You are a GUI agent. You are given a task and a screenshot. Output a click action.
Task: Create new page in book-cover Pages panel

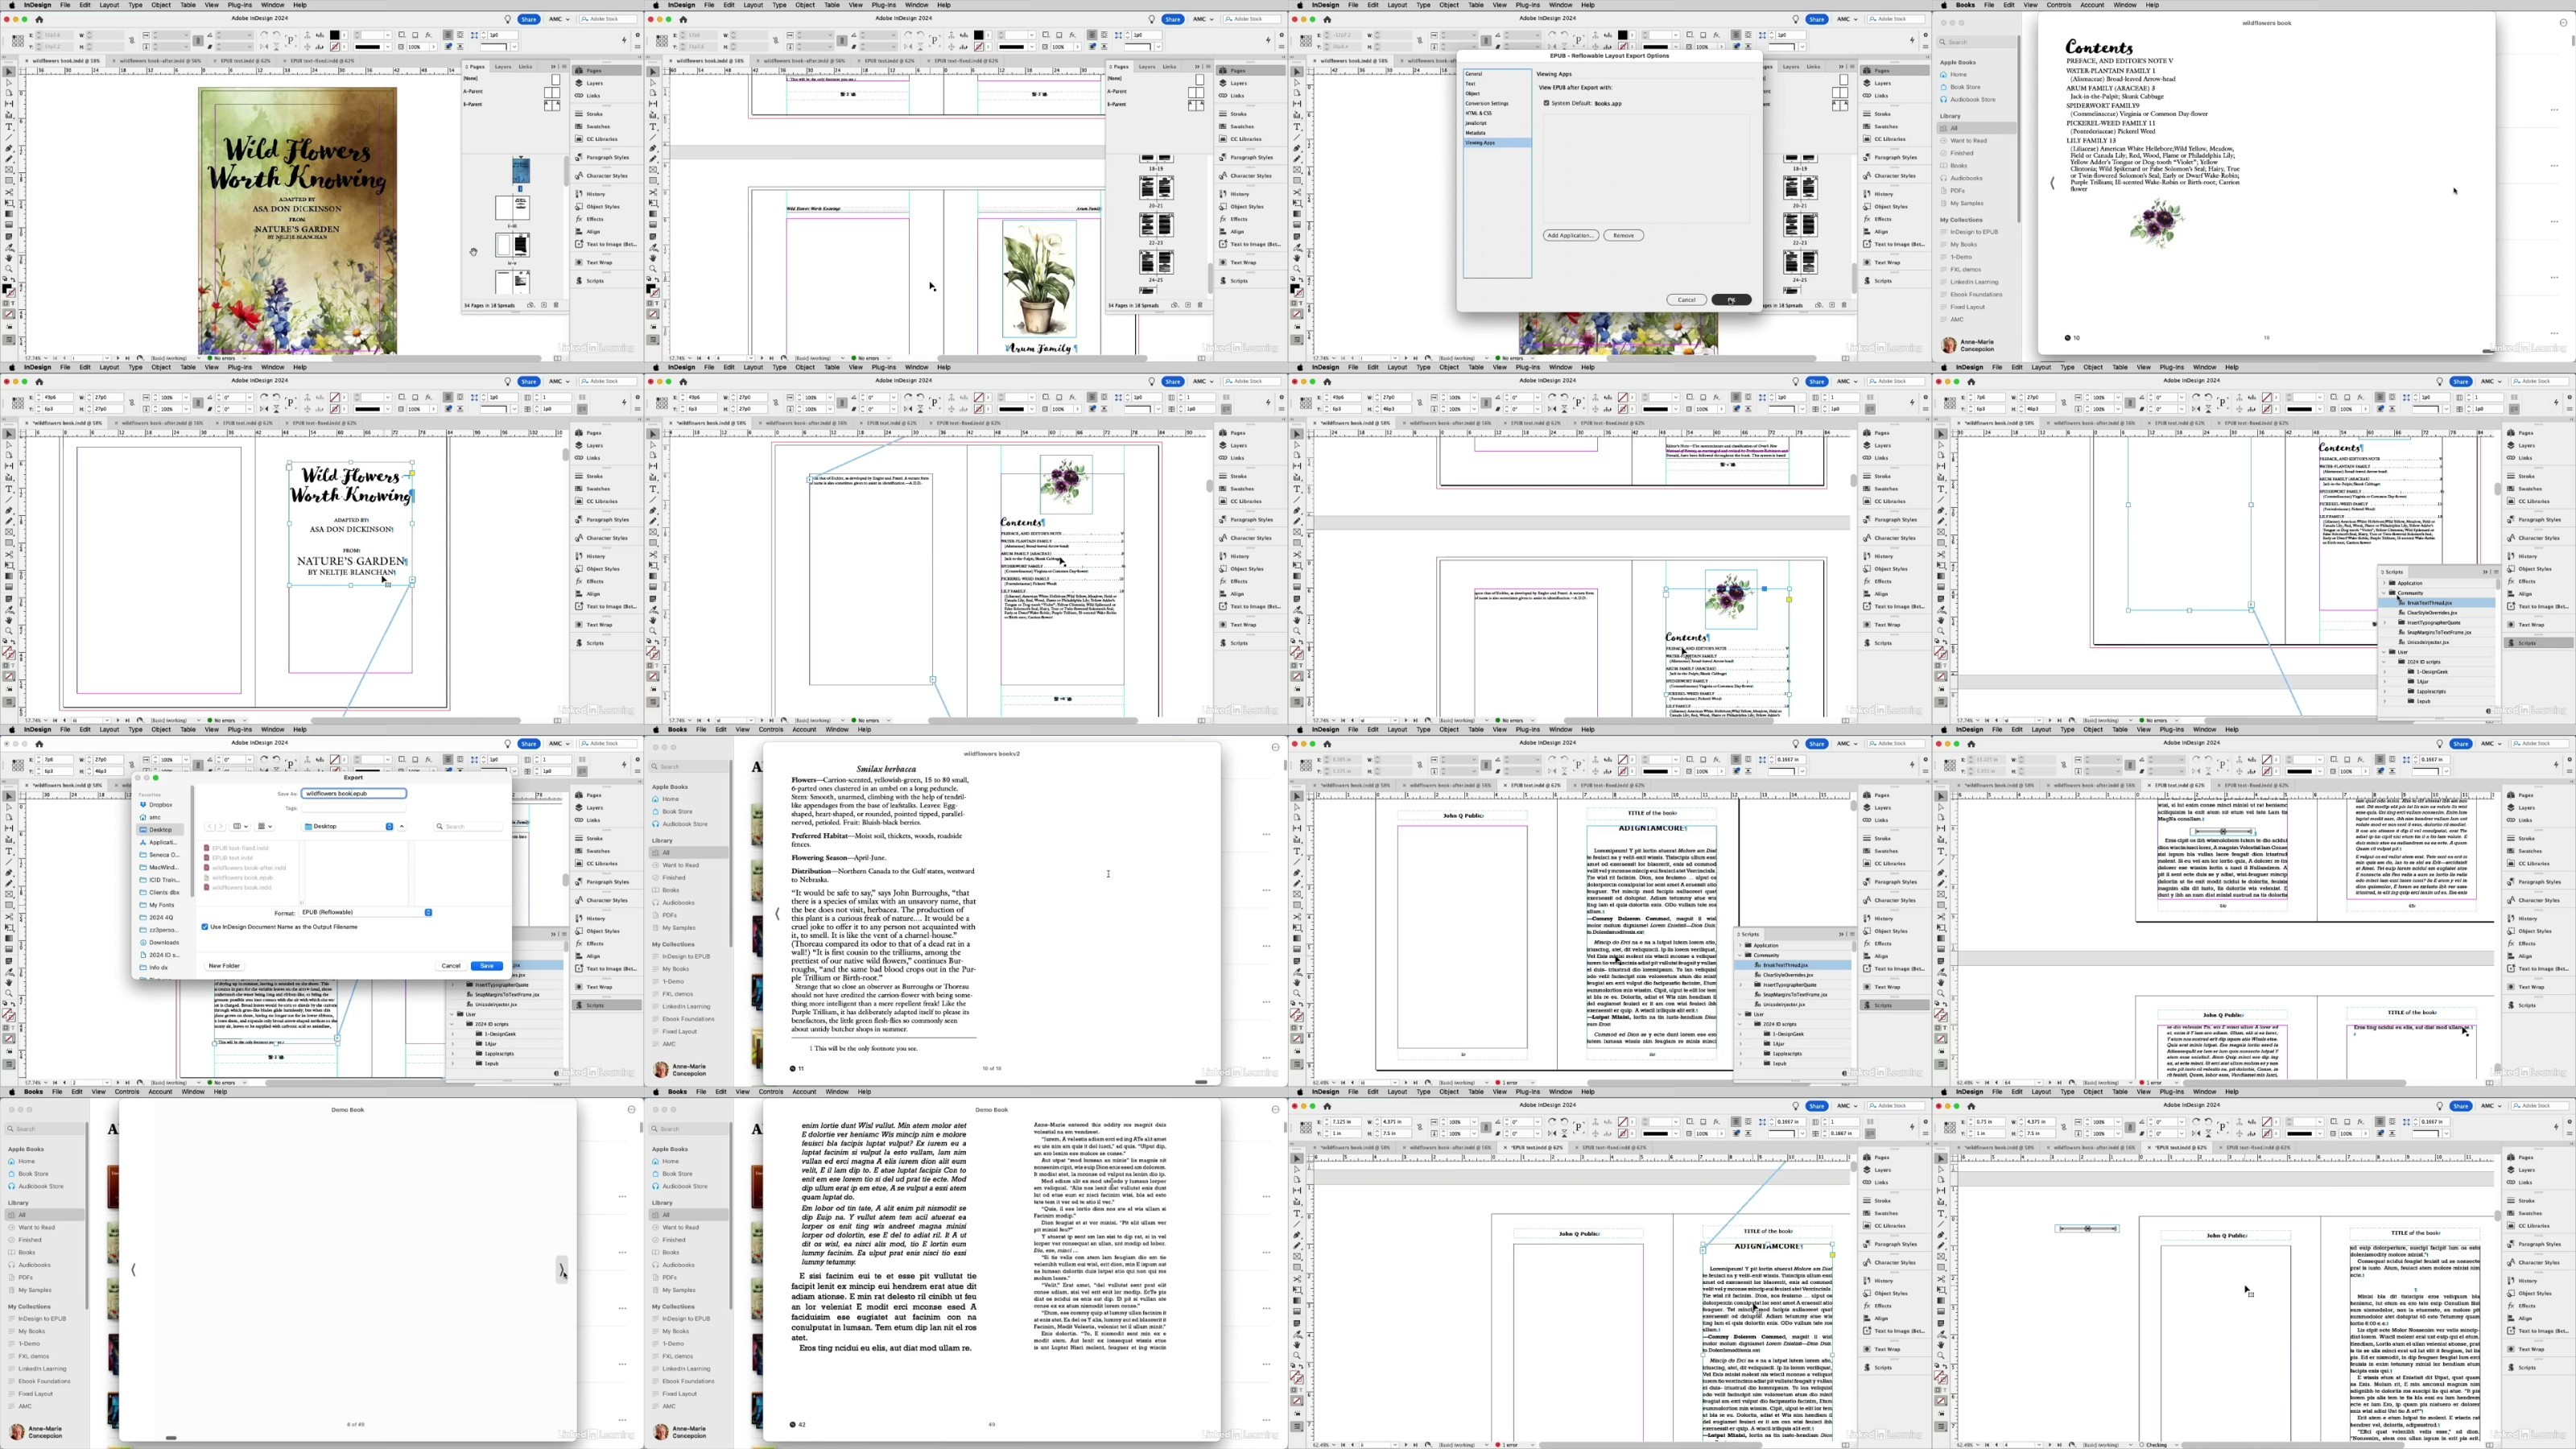(x=544, y=305)
